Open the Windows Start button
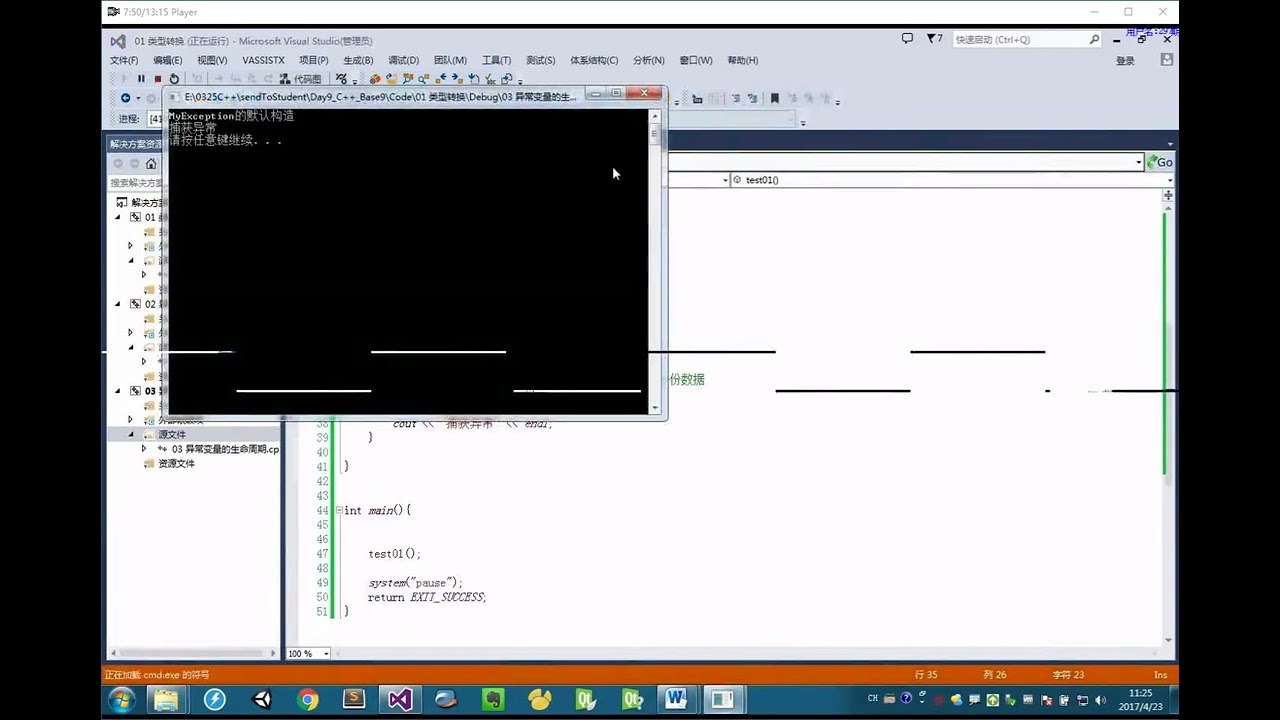 pyautogui.click(x=122, y=699)
